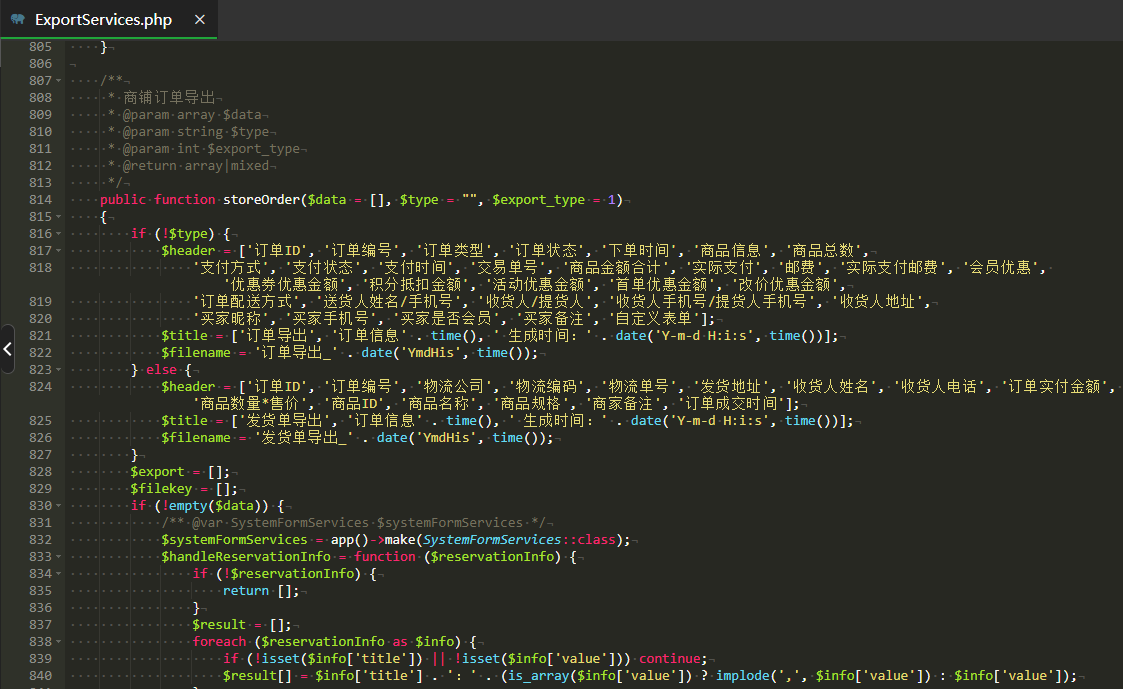Fold the if (!$reservationInfo) block at line 834
Screen dimensions: 1123x689
[59, 574]
